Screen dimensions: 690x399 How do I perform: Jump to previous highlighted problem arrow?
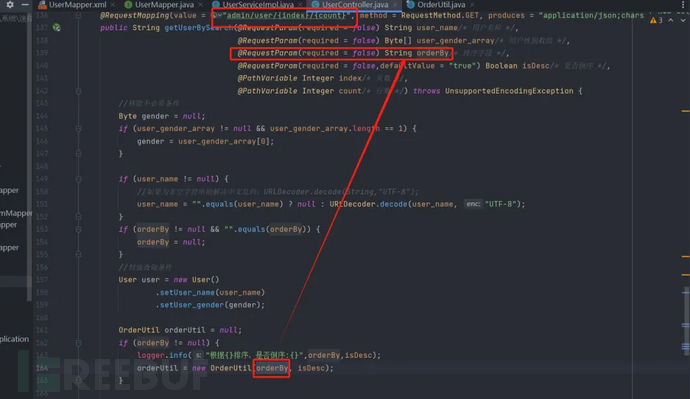click(x=670, y=20)
